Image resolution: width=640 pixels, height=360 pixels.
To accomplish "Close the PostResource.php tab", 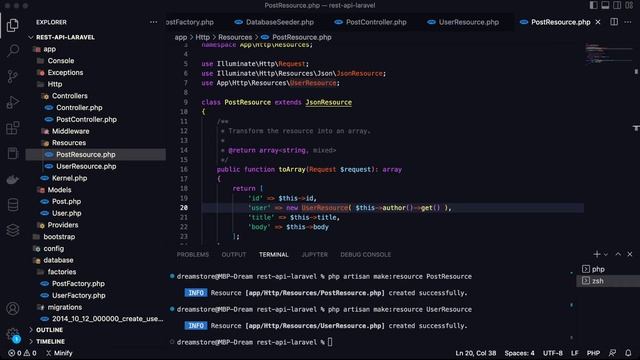I will 598,22.
